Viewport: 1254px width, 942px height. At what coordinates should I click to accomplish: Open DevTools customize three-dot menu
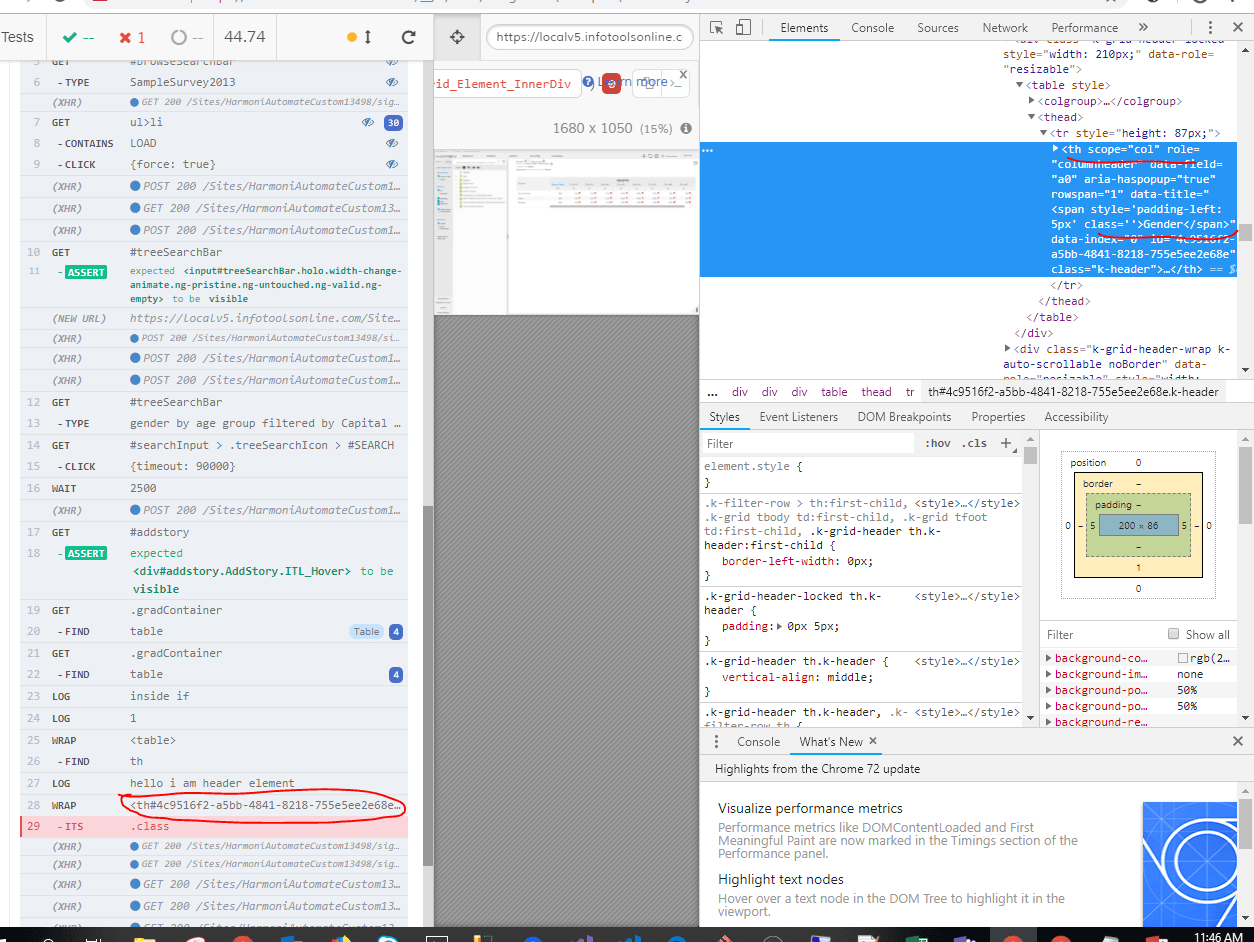(1211, 27)
